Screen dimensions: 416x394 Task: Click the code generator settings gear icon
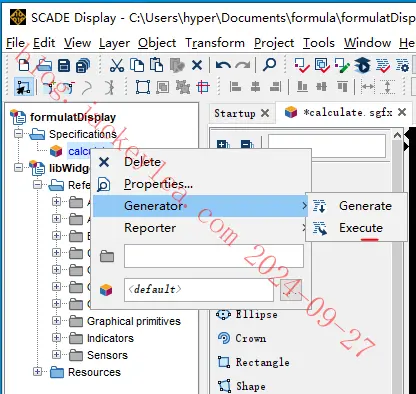point(402,65)
